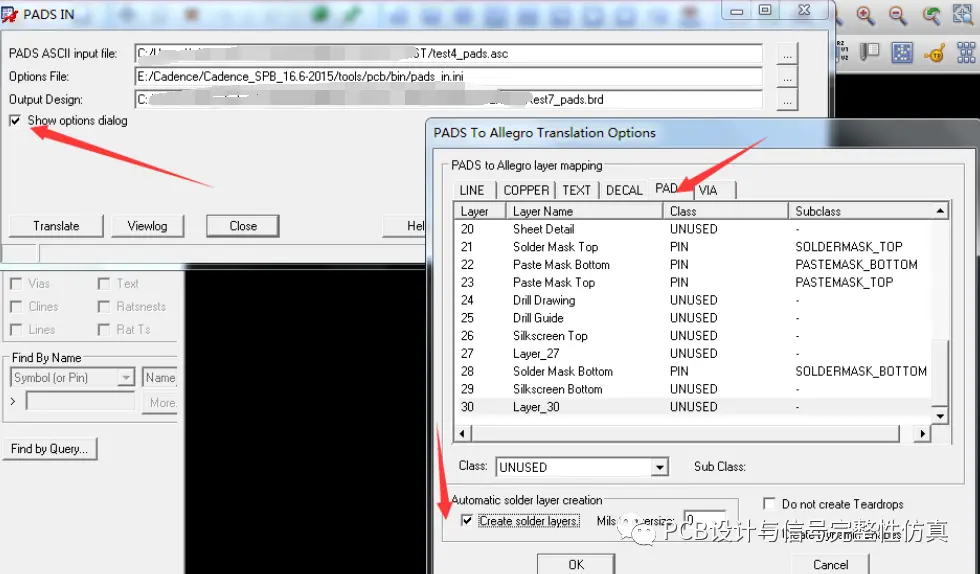Click the oversize value input field
Viewport: 980px width, 574px height.
point(705,520)
